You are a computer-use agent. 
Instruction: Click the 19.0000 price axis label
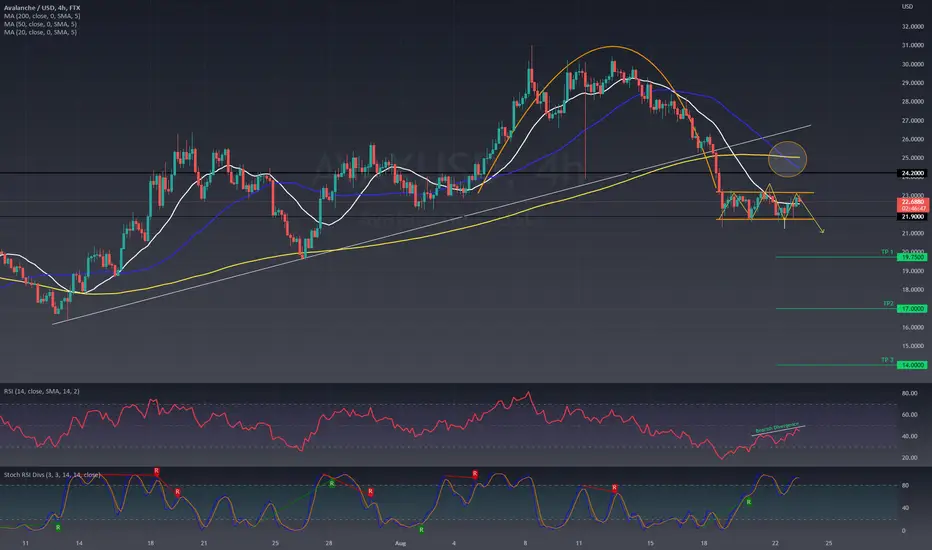click(913, 271)
